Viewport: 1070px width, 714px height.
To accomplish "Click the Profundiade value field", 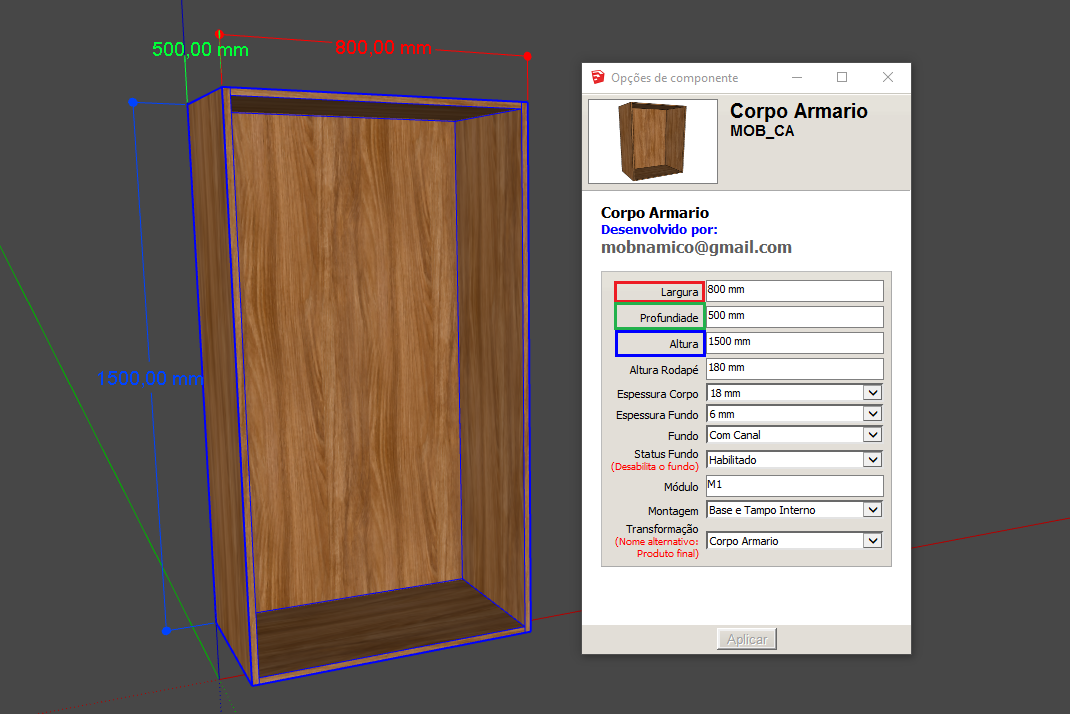I will point(794,317).
